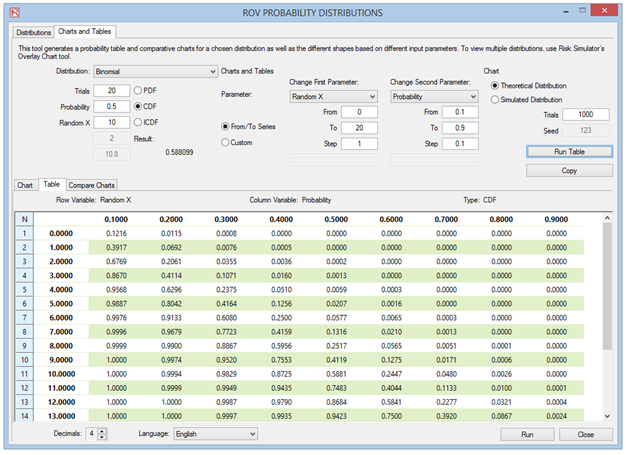Expand the Change Second Parameter dropdown
This screenshot has width=627, height=455.
coord(434,97)
